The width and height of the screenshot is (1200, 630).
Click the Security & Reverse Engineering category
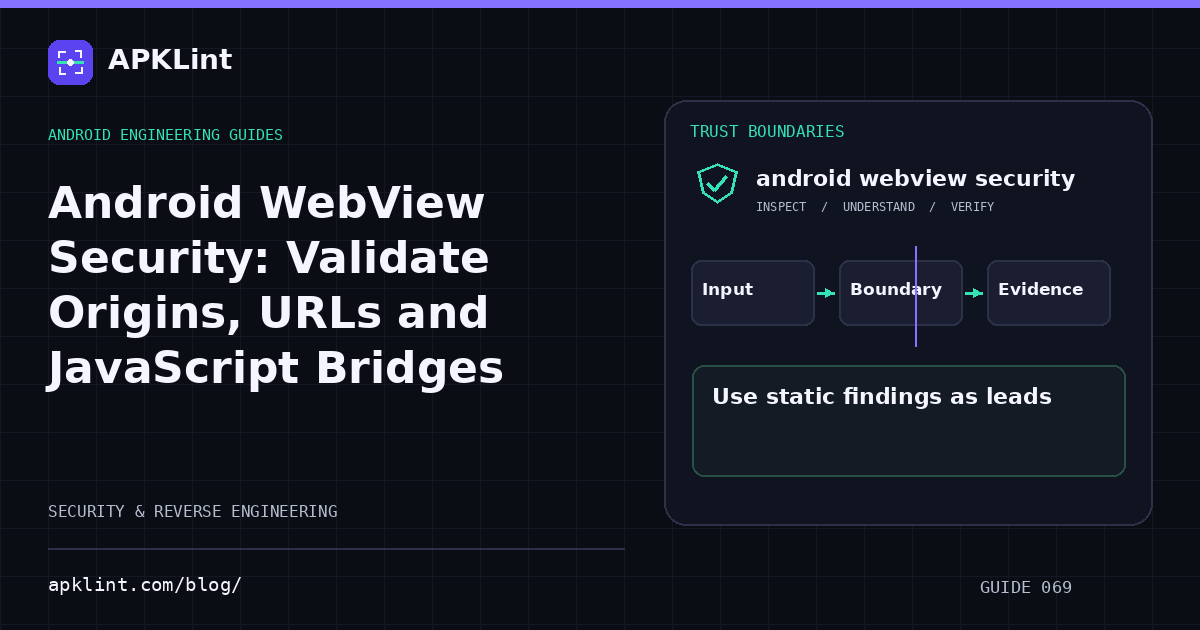(x=193, y=512)
